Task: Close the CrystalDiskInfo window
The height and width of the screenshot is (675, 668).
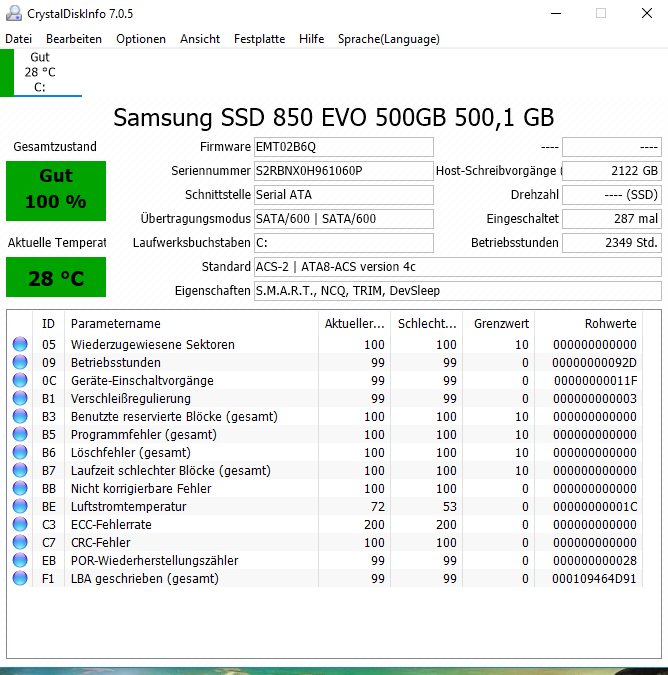Action: [647, 13]
